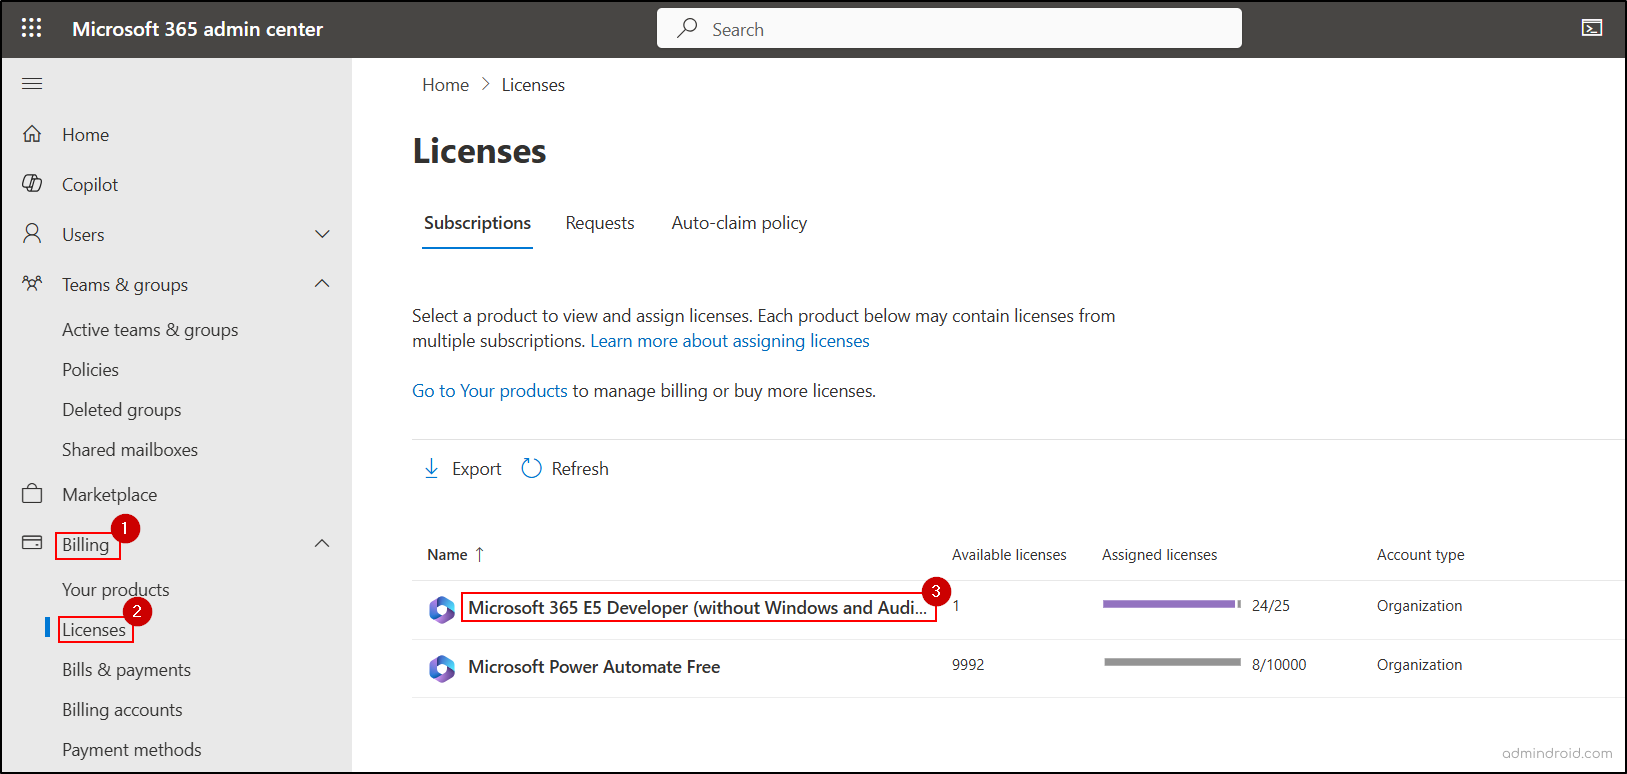
Task: Click the Available licenses column header
Action: (x=1009, y=555)
